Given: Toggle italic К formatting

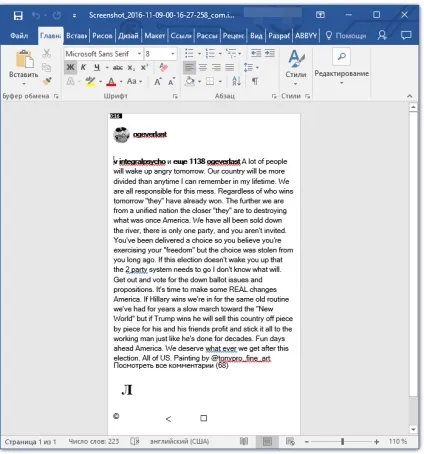Looking at the screenshot, I should click(84, 68).
